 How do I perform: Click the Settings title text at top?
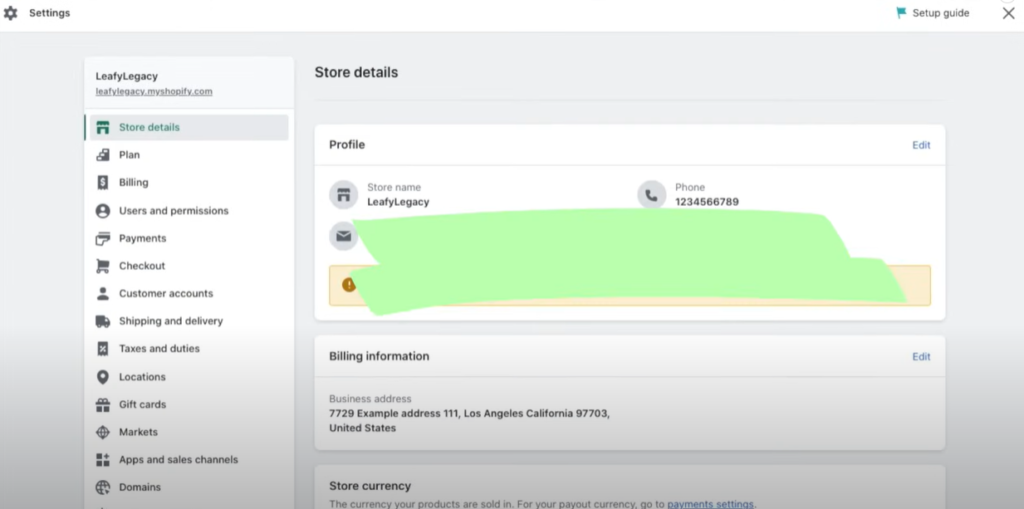point(50,13)
